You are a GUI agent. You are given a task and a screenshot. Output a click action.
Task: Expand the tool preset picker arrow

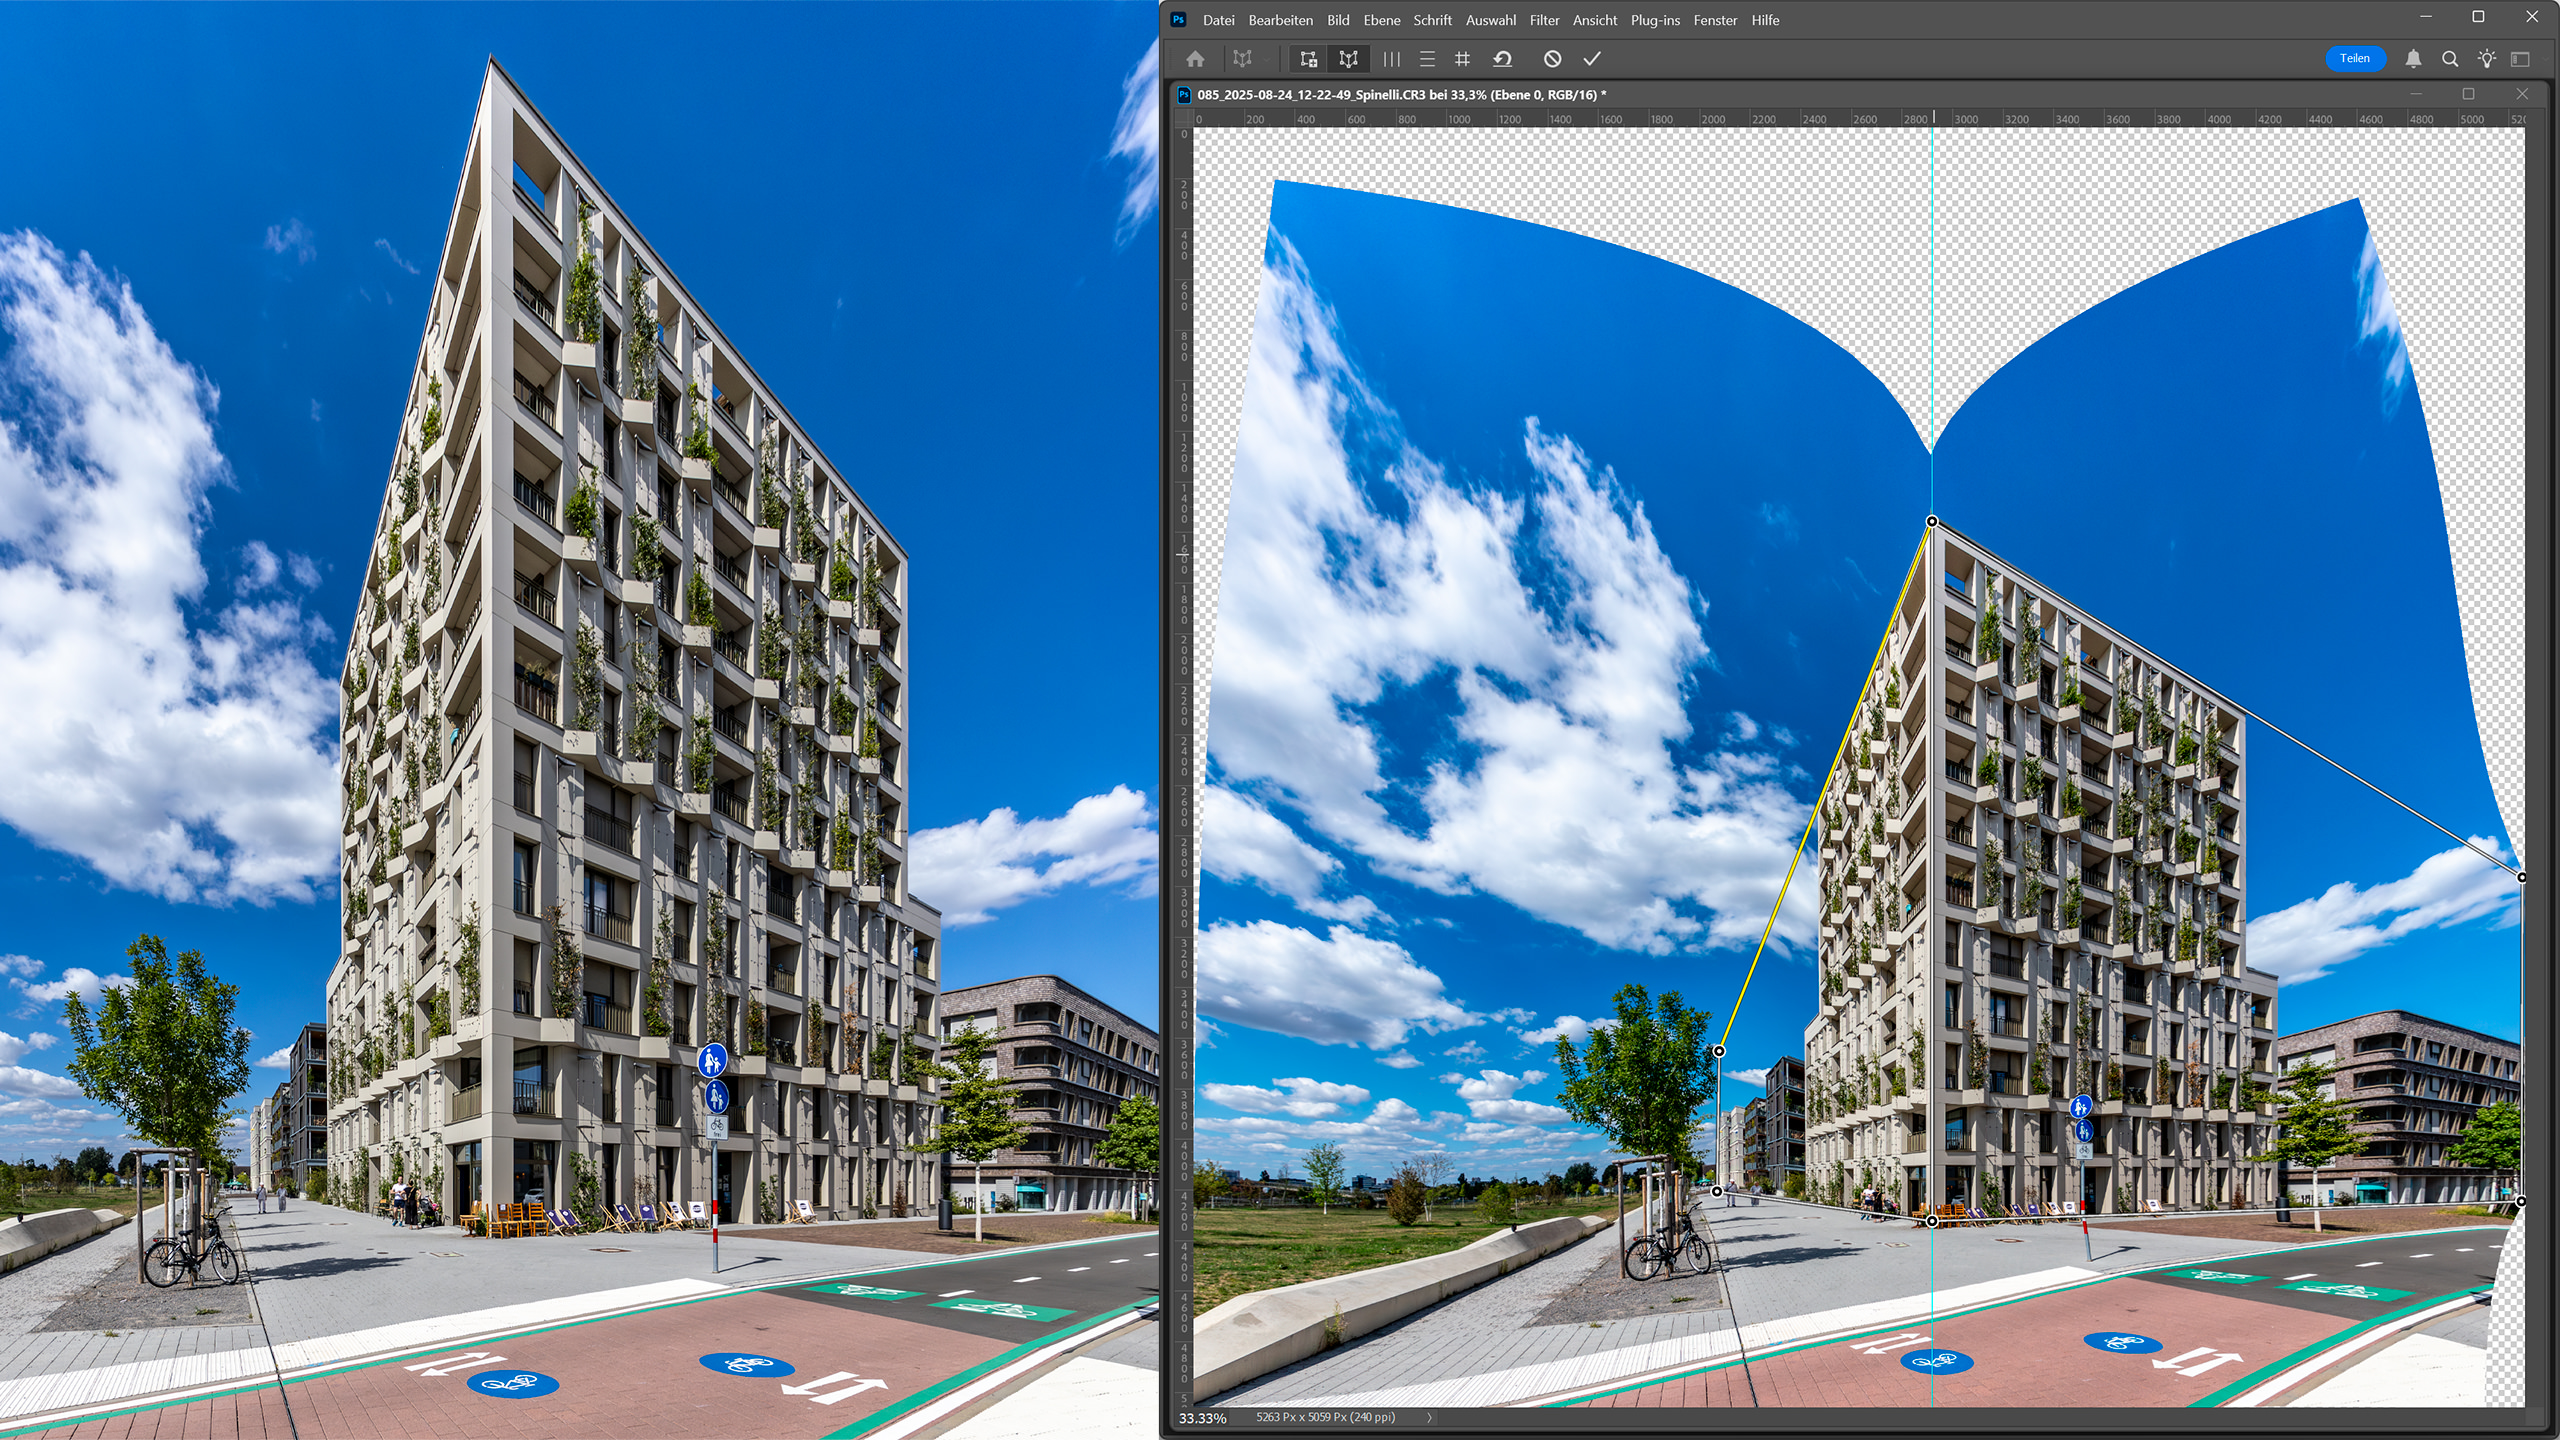[x=1266, y=60]
